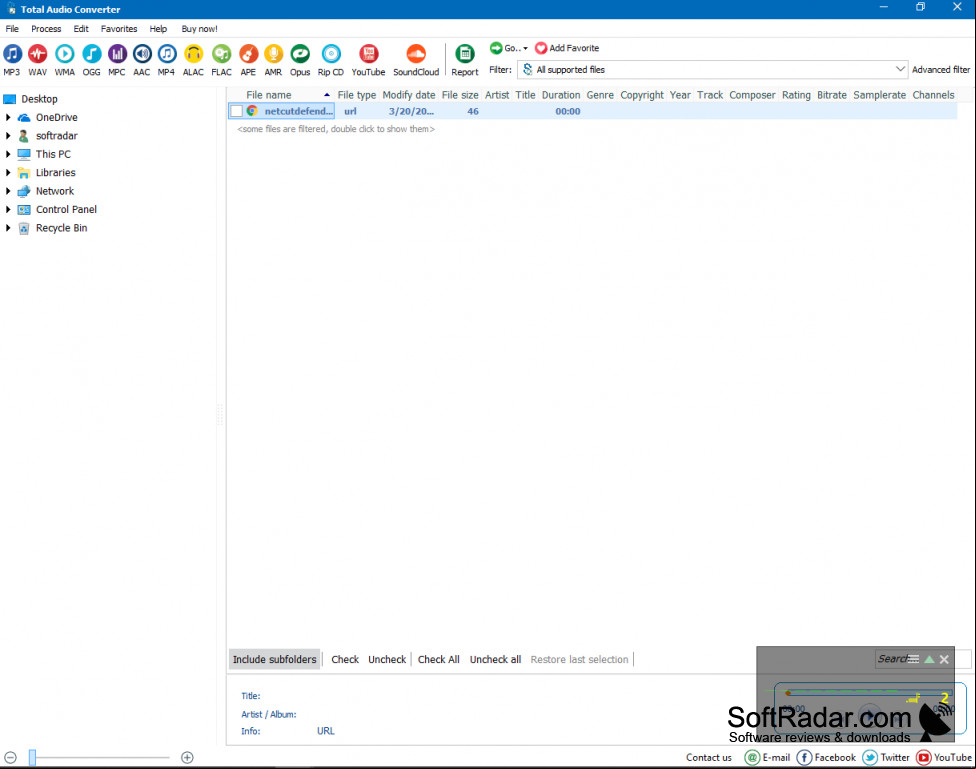Image resolution: width=976 pixels, height=769 pixels.
Task: Expand the Recycle Bin tree node
Action: pos(8,228)
